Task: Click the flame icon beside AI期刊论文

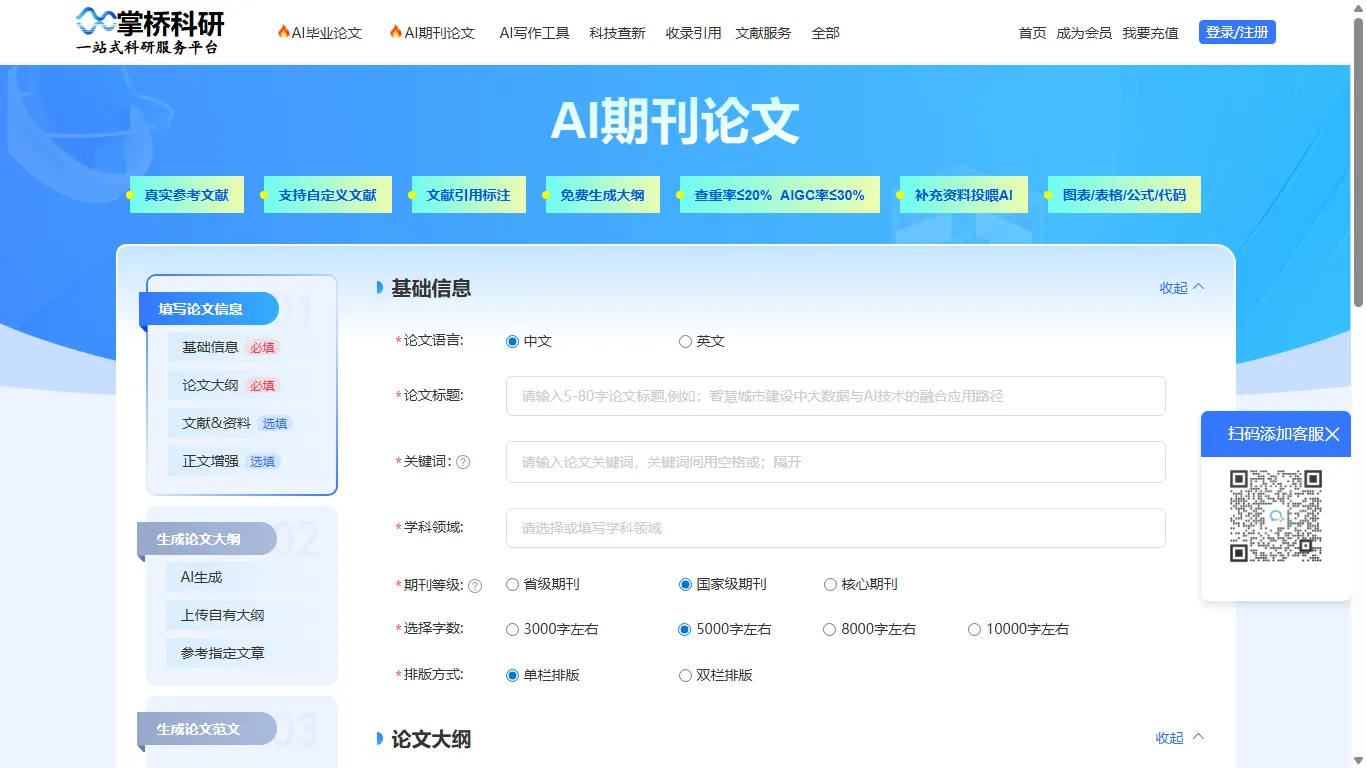Action: pyautogui.click(x=396, y=31)
